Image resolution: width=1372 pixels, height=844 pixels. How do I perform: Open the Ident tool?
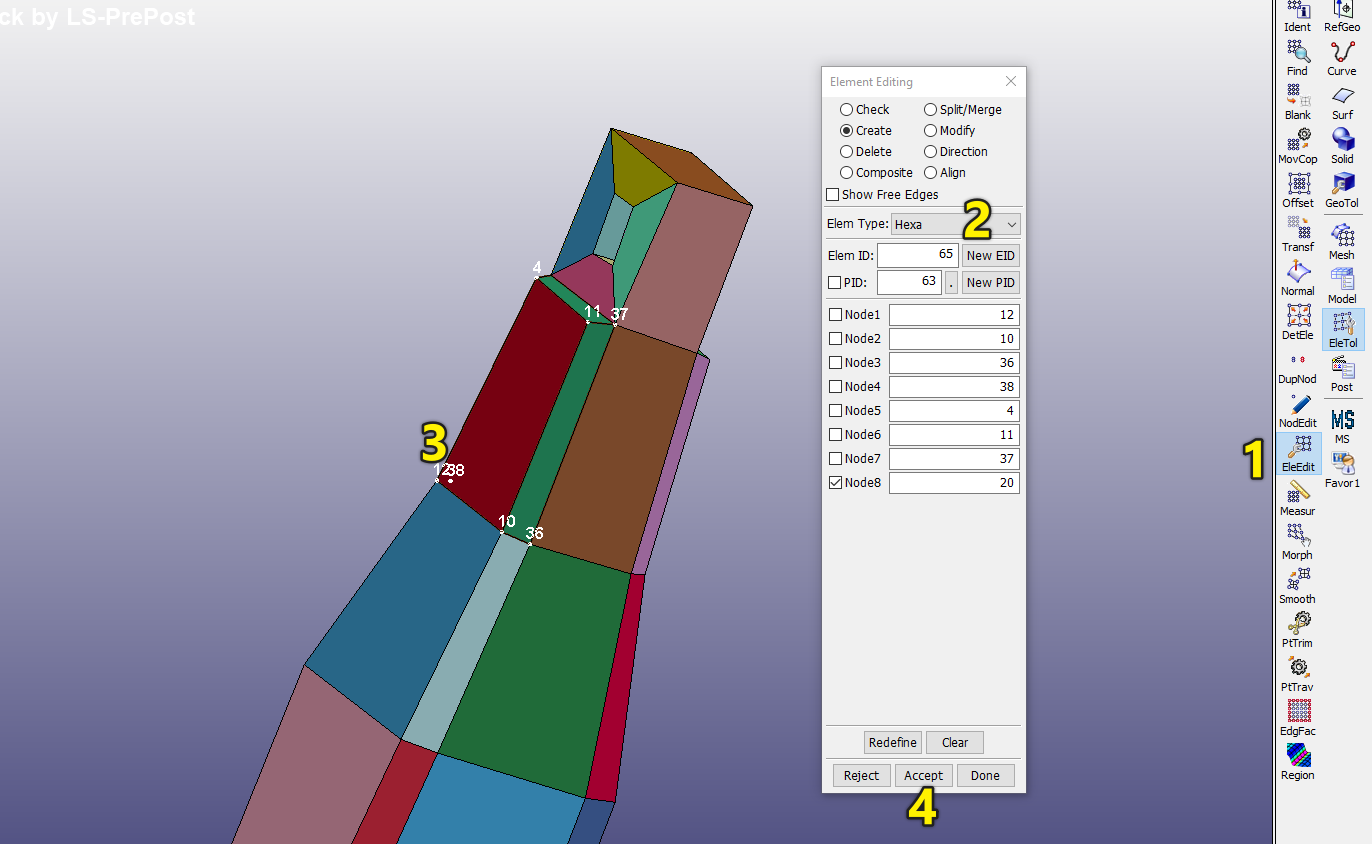click(1298, 17)
